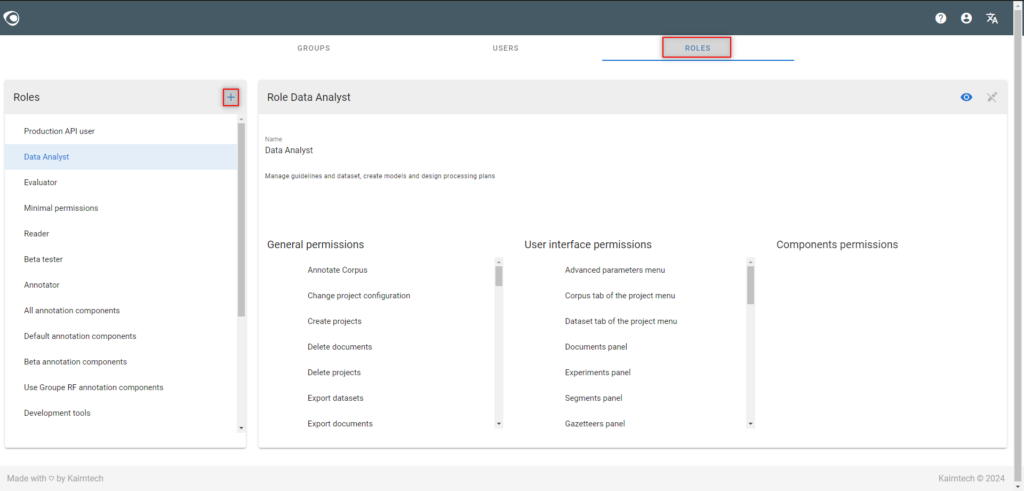Switch to the Groups tab
Viewport: 1024px width, 491px height.
(x=313, y=48)
